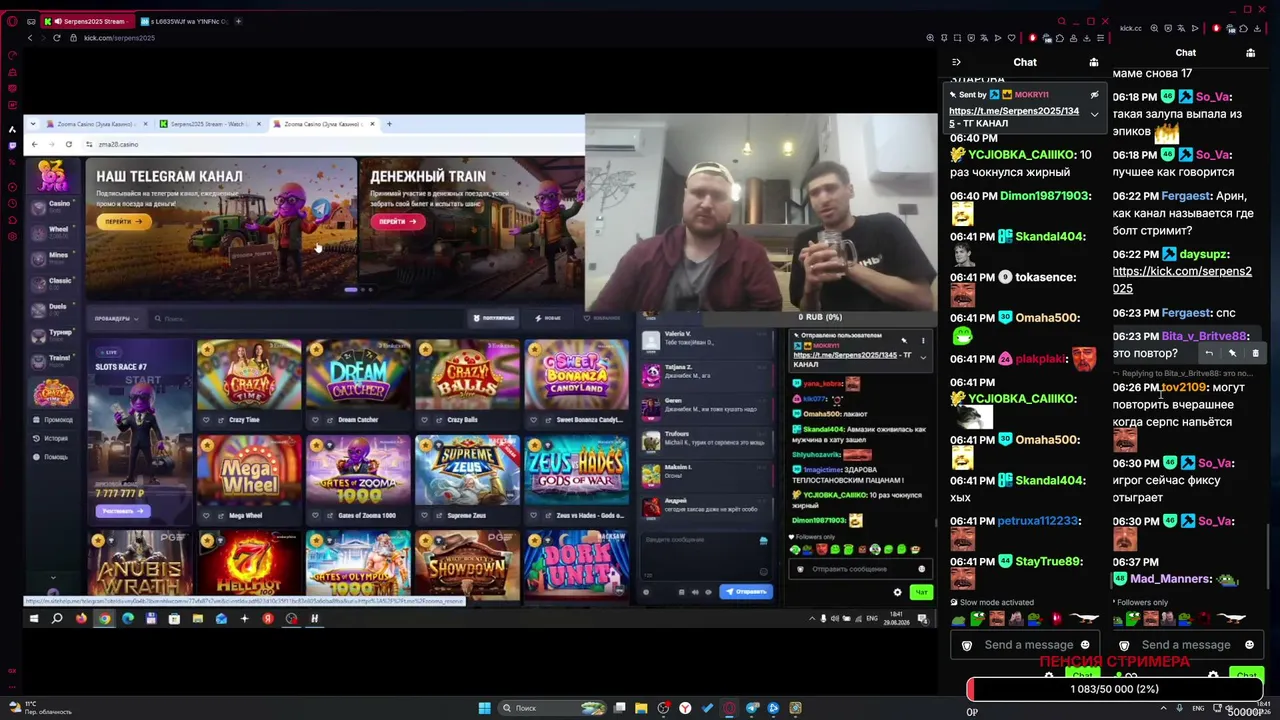Open the outer browser's main menu icon
Viewport: 1280px width, 720px height.
pyautogui.click(x=1100, y=38)
